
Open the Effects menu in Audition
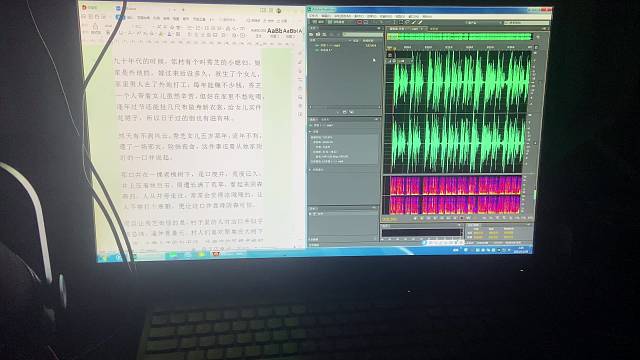click(x=371, y=16)
